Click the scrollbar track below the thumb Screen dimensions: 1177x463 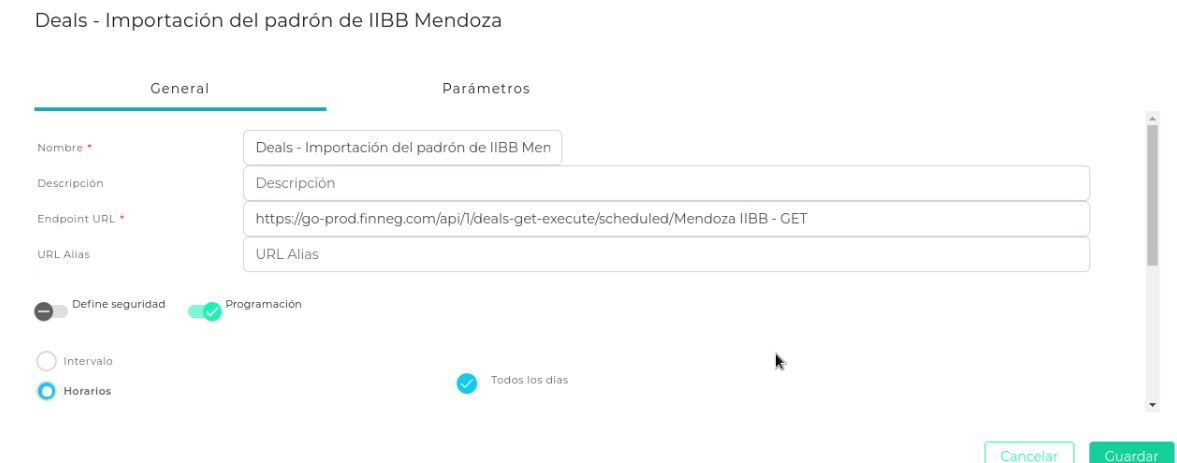pos(1152,330)
